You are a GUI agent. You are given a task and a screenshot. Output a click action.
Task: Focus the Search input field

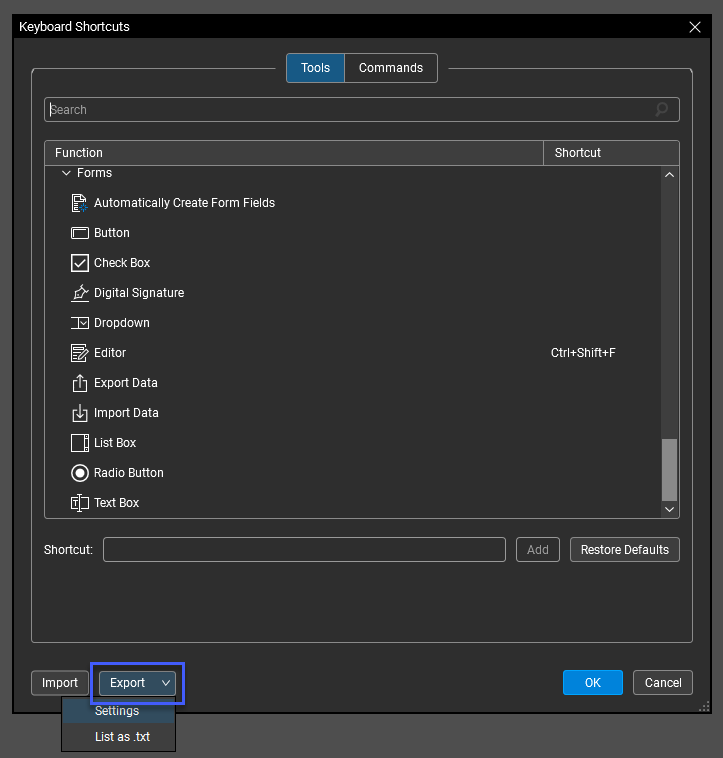362,110
